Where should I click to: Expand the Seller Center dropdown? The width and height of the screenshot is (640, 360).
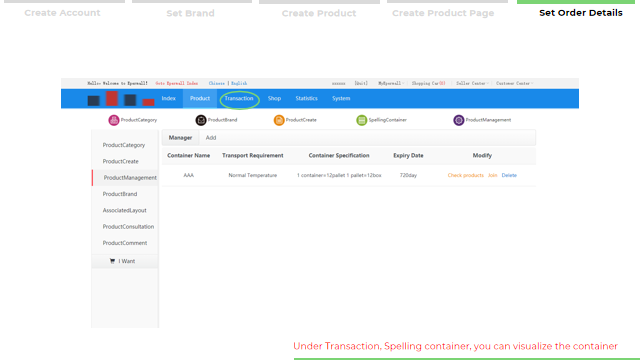tap(472, 83)
